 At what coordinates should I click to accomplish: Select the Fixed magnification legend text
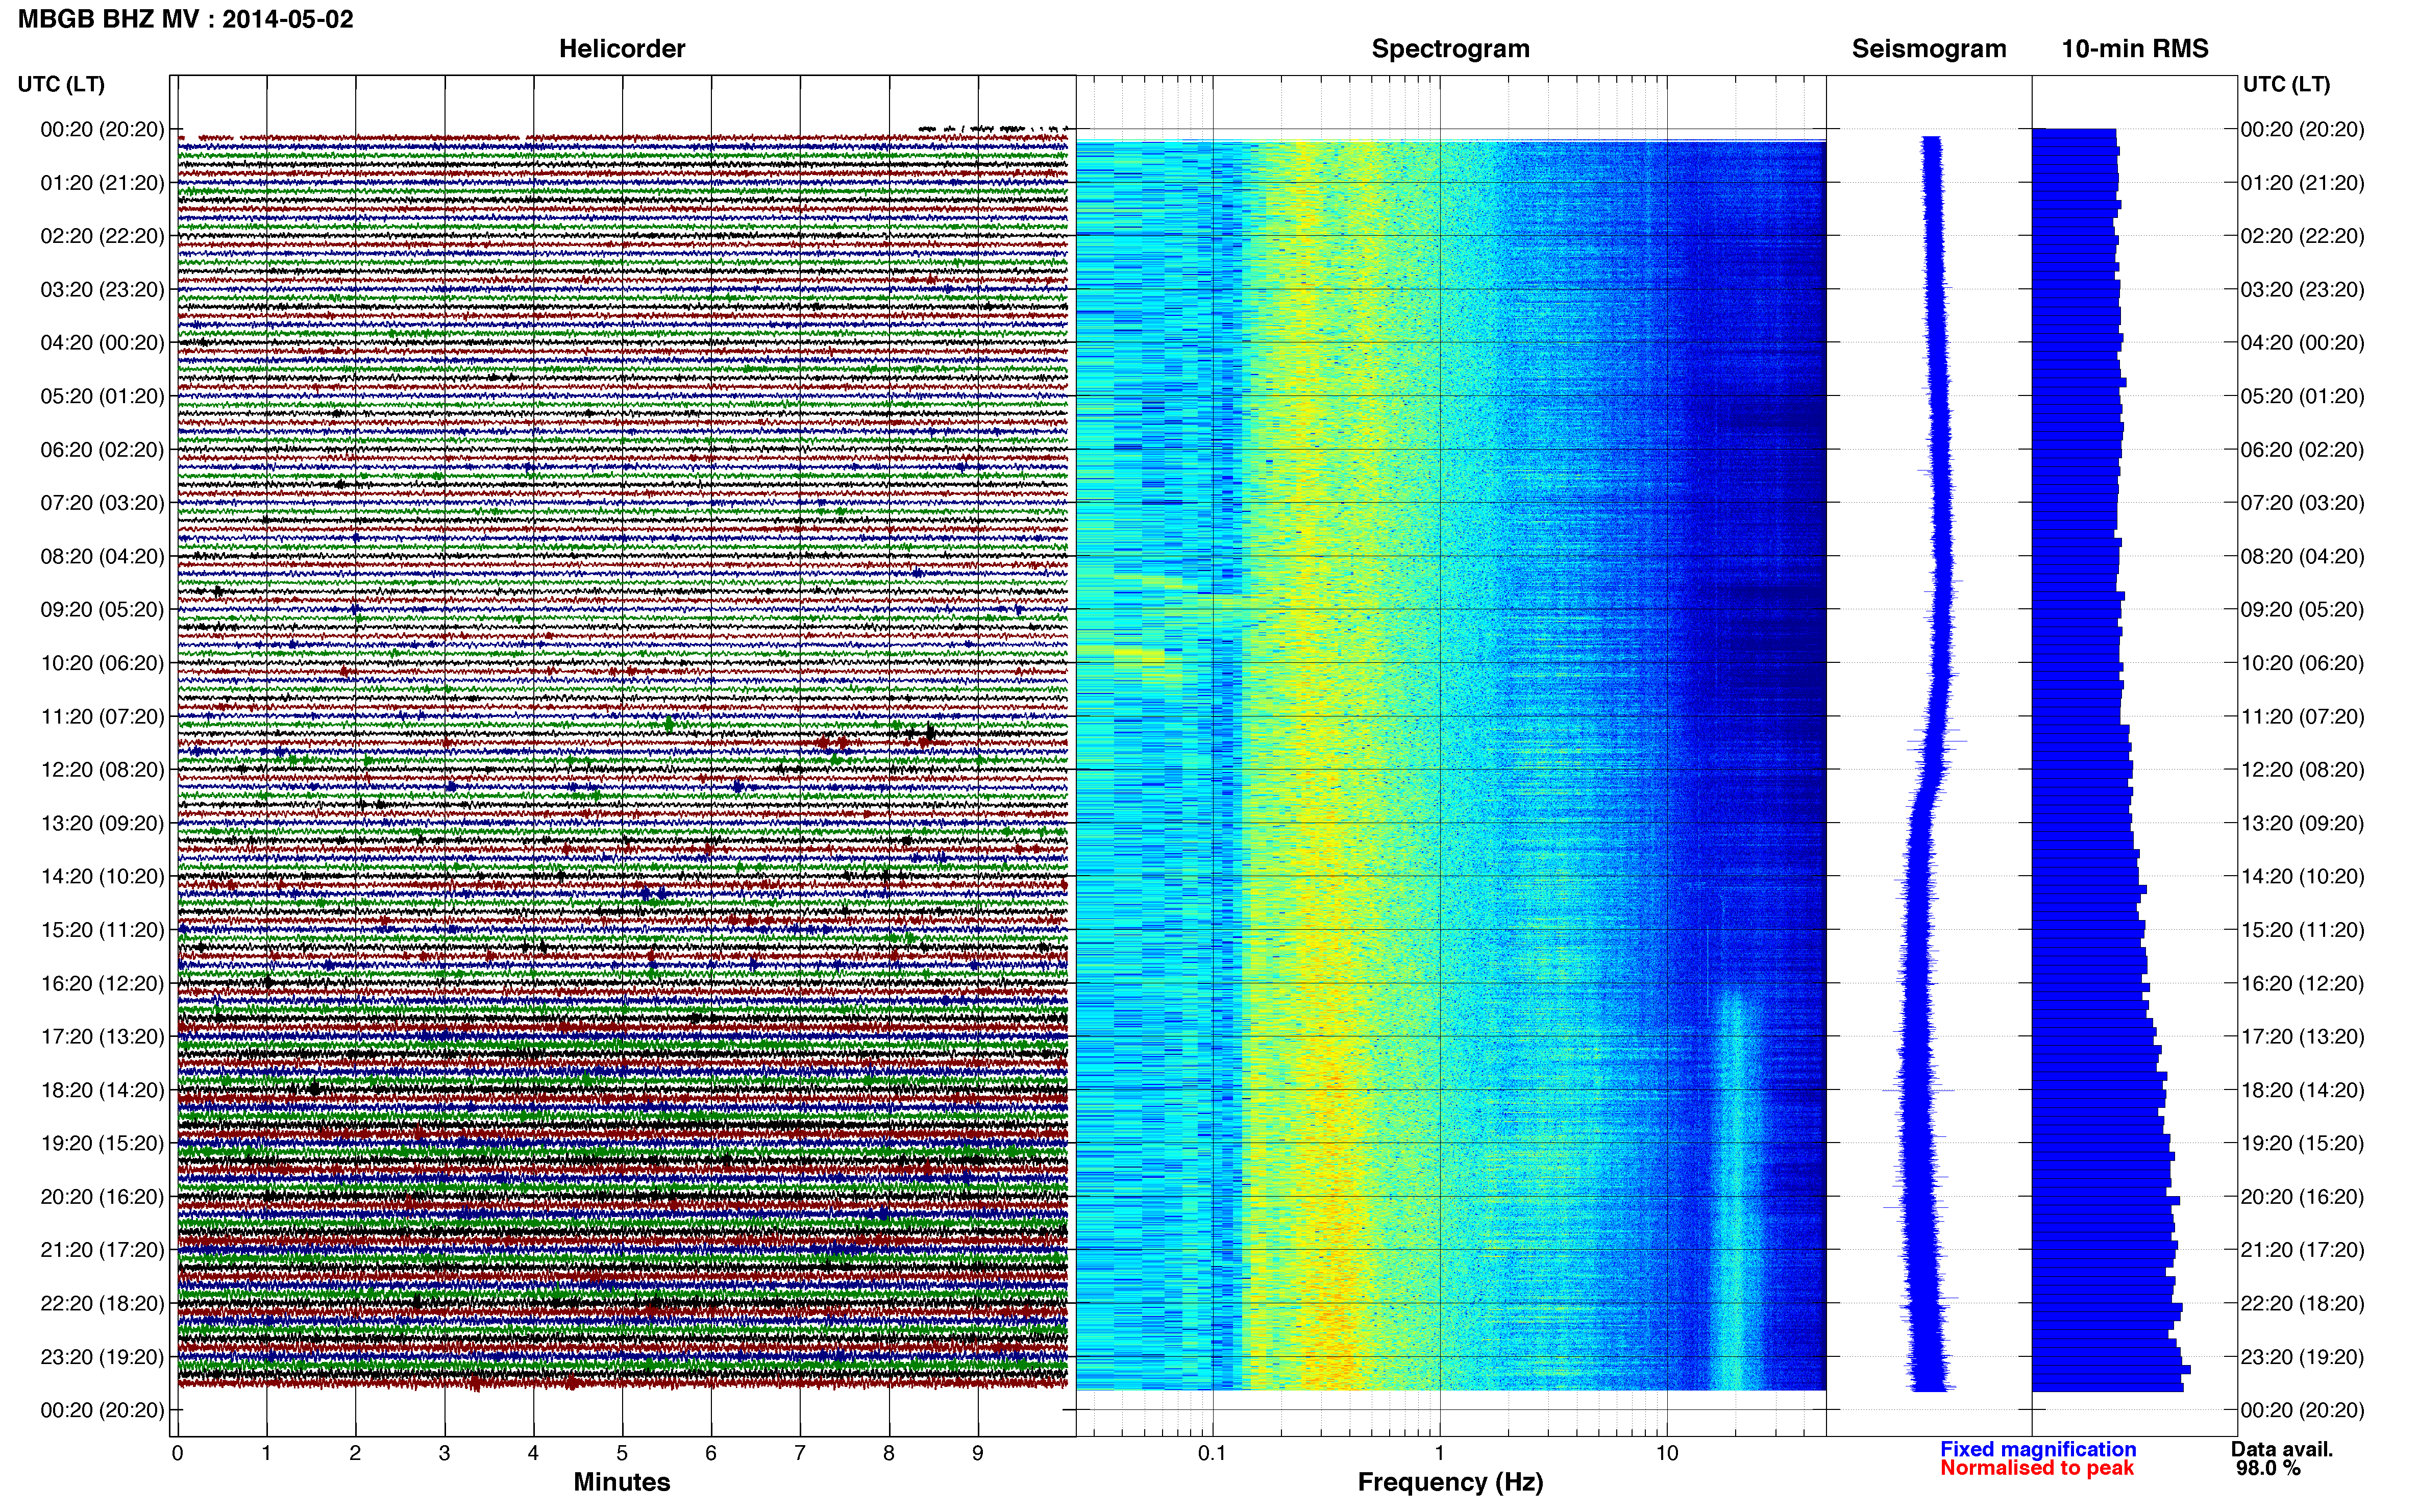coord(2037,1449)
